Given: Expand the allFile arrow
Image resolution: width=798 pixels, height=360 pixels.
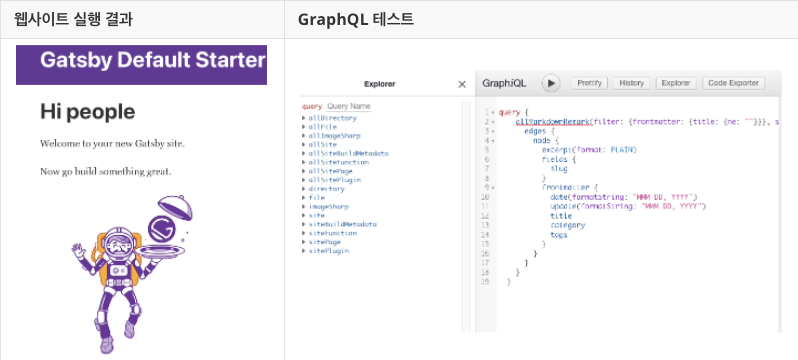Looking at the screenshot, I should pos(304,127).
